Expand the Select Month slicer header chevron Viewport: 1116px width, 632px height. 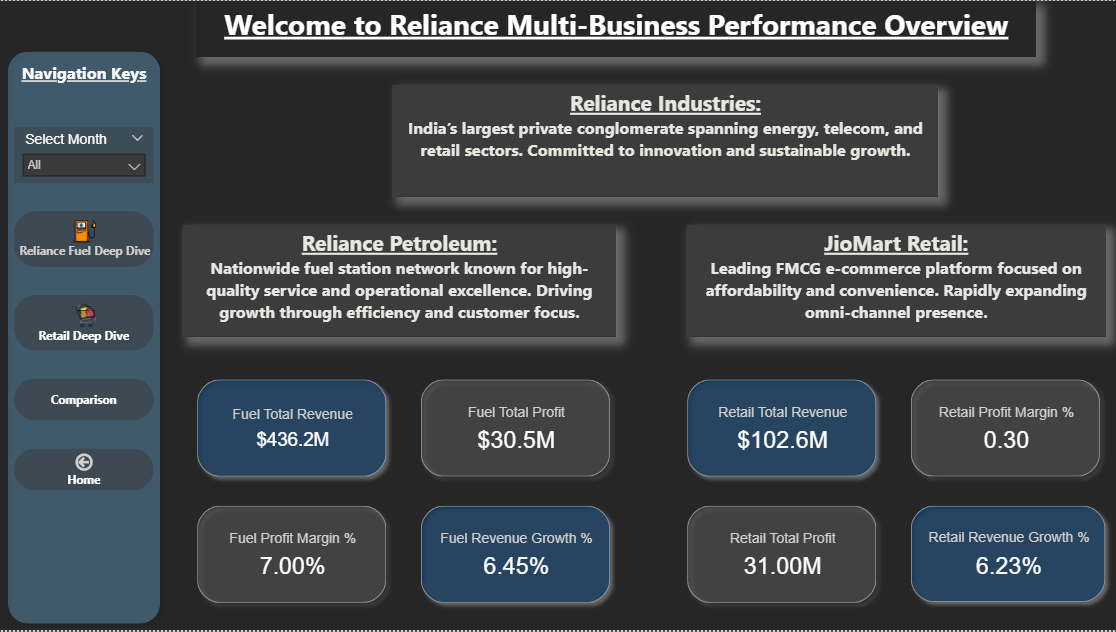point(137,139)
